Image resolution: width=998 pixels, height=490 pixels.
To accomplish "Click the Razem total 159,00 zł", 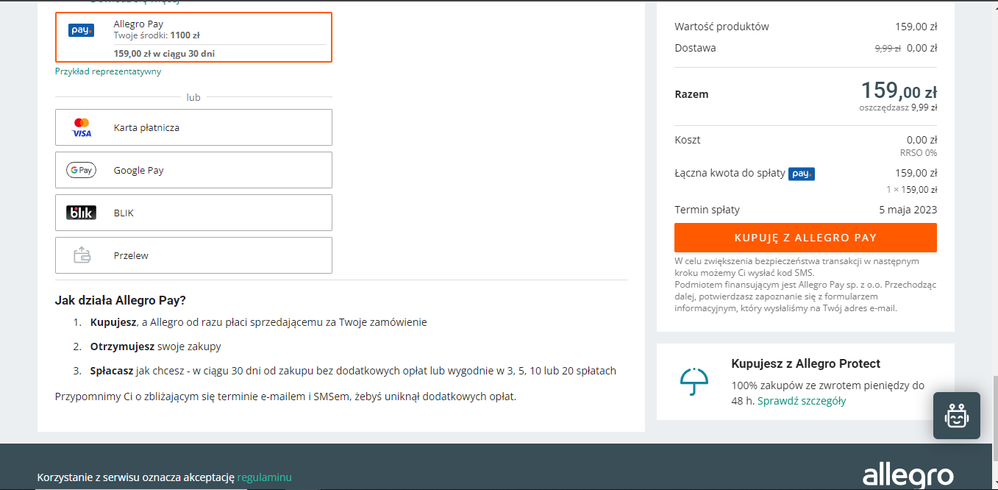I will point(899,91).
